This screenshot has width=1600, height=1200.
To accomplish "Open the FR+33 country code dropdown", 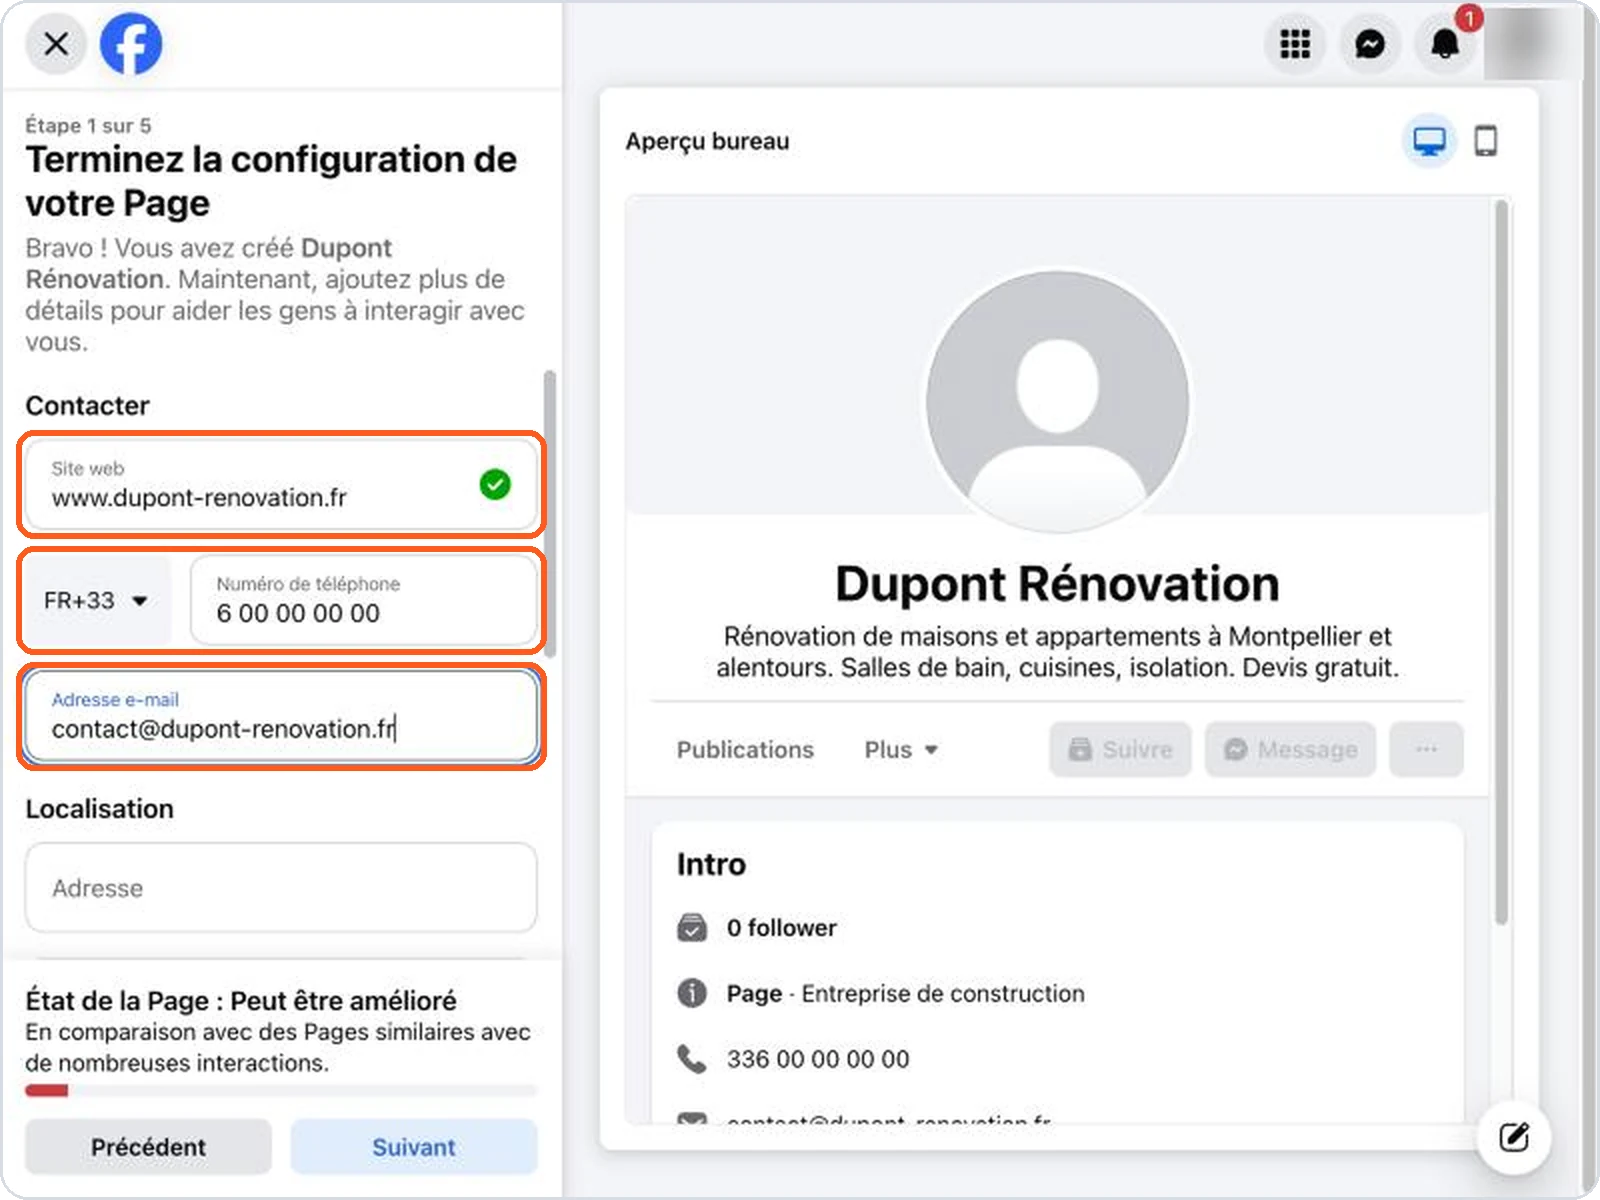I will (96, 601).
